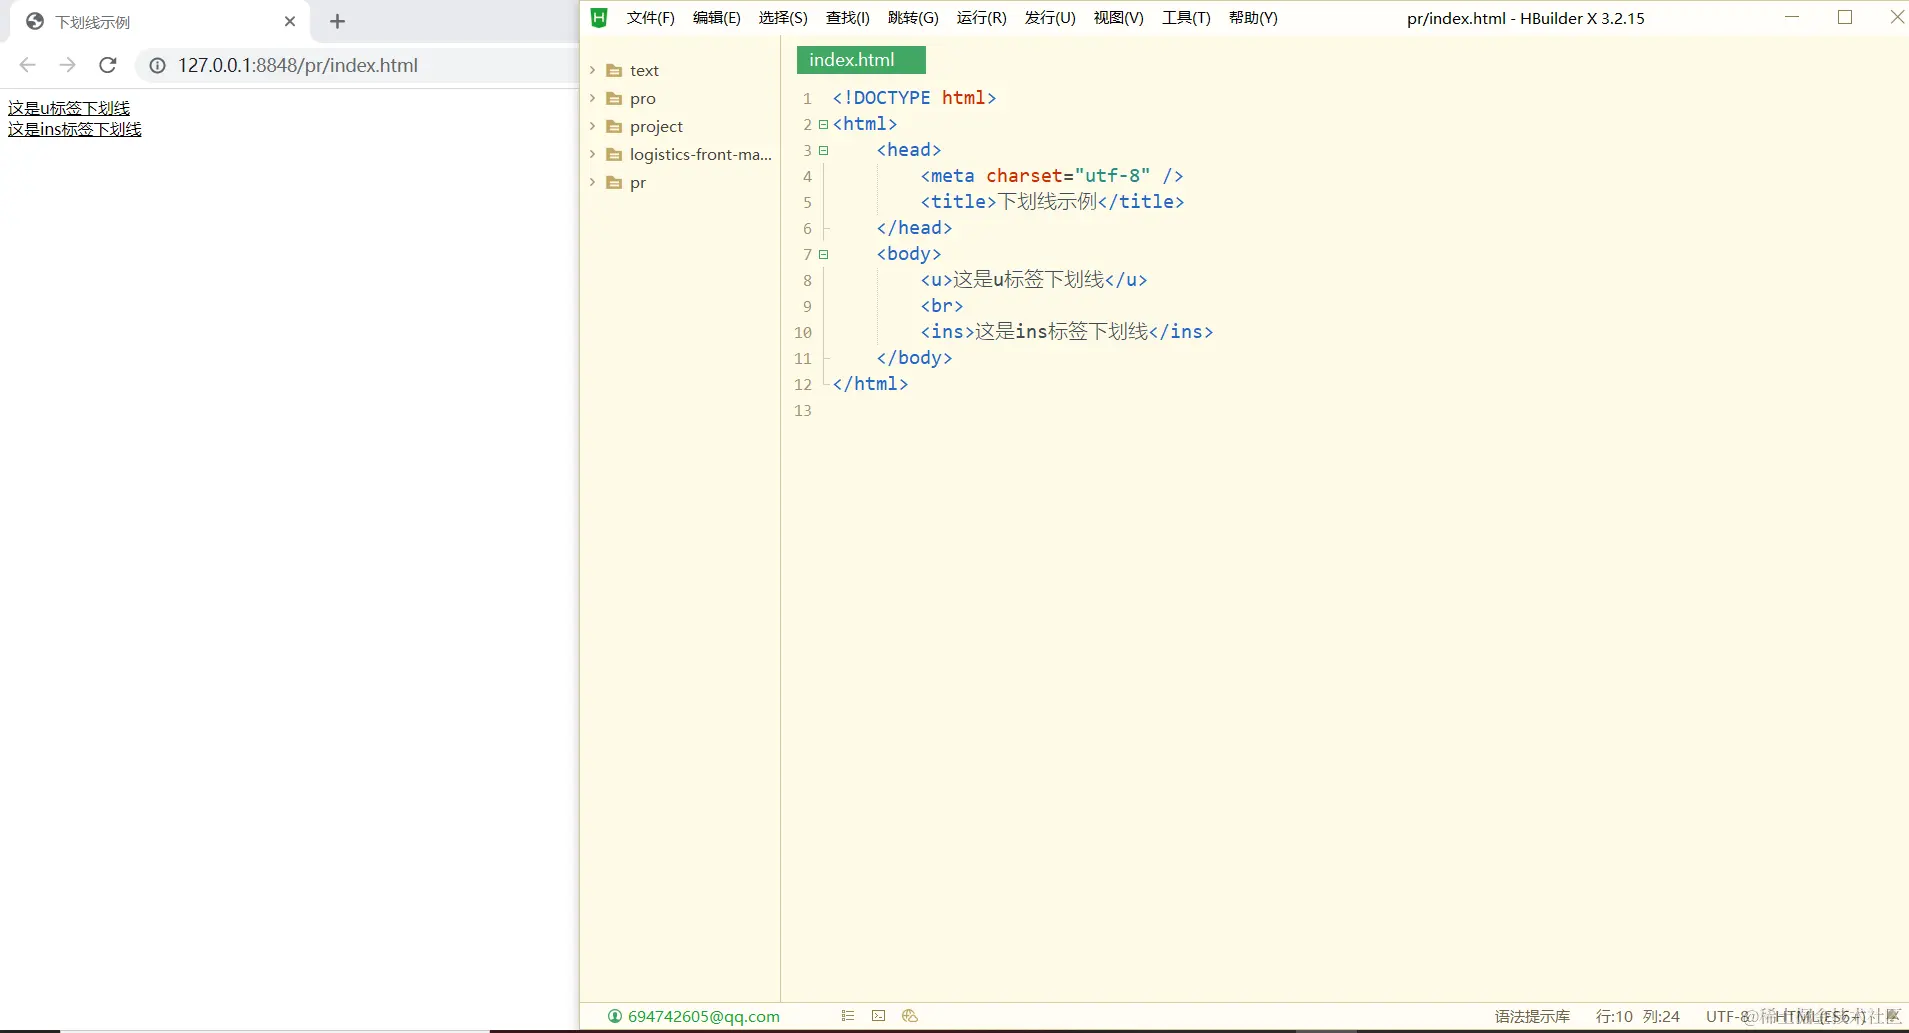Click the 这是ins标签下划线 text in browser
Screen dimensions: 1909x1033
(x=75, y=129)
